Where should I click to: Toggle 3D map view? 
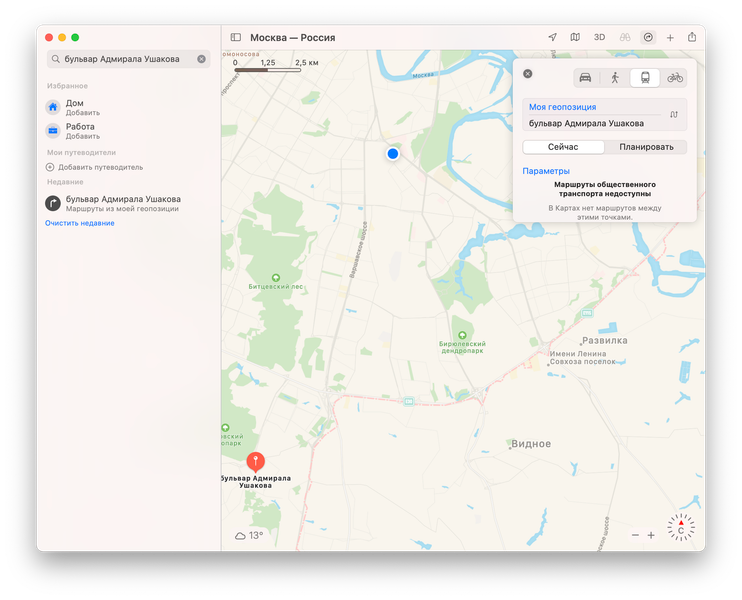(599, 37)
